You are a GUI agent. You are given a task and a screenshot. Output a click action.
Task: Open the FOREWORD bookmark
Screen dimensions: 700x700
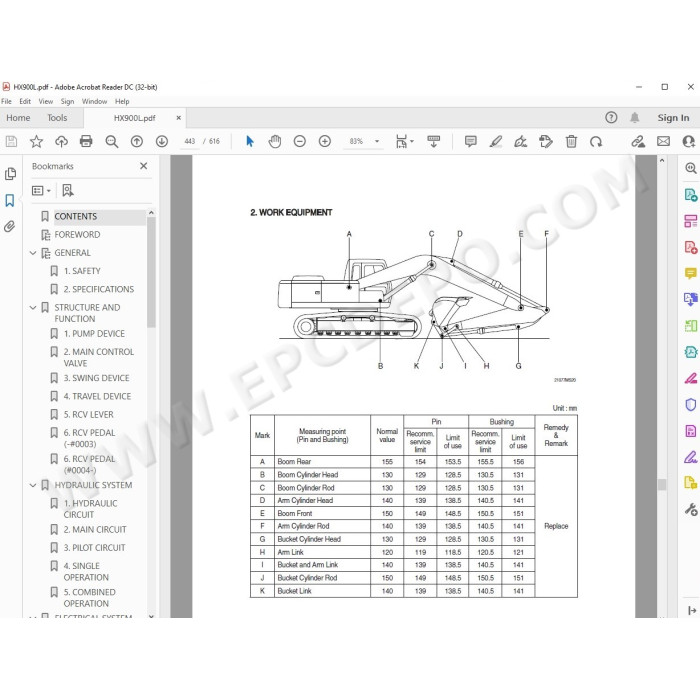tap(77, 235)
